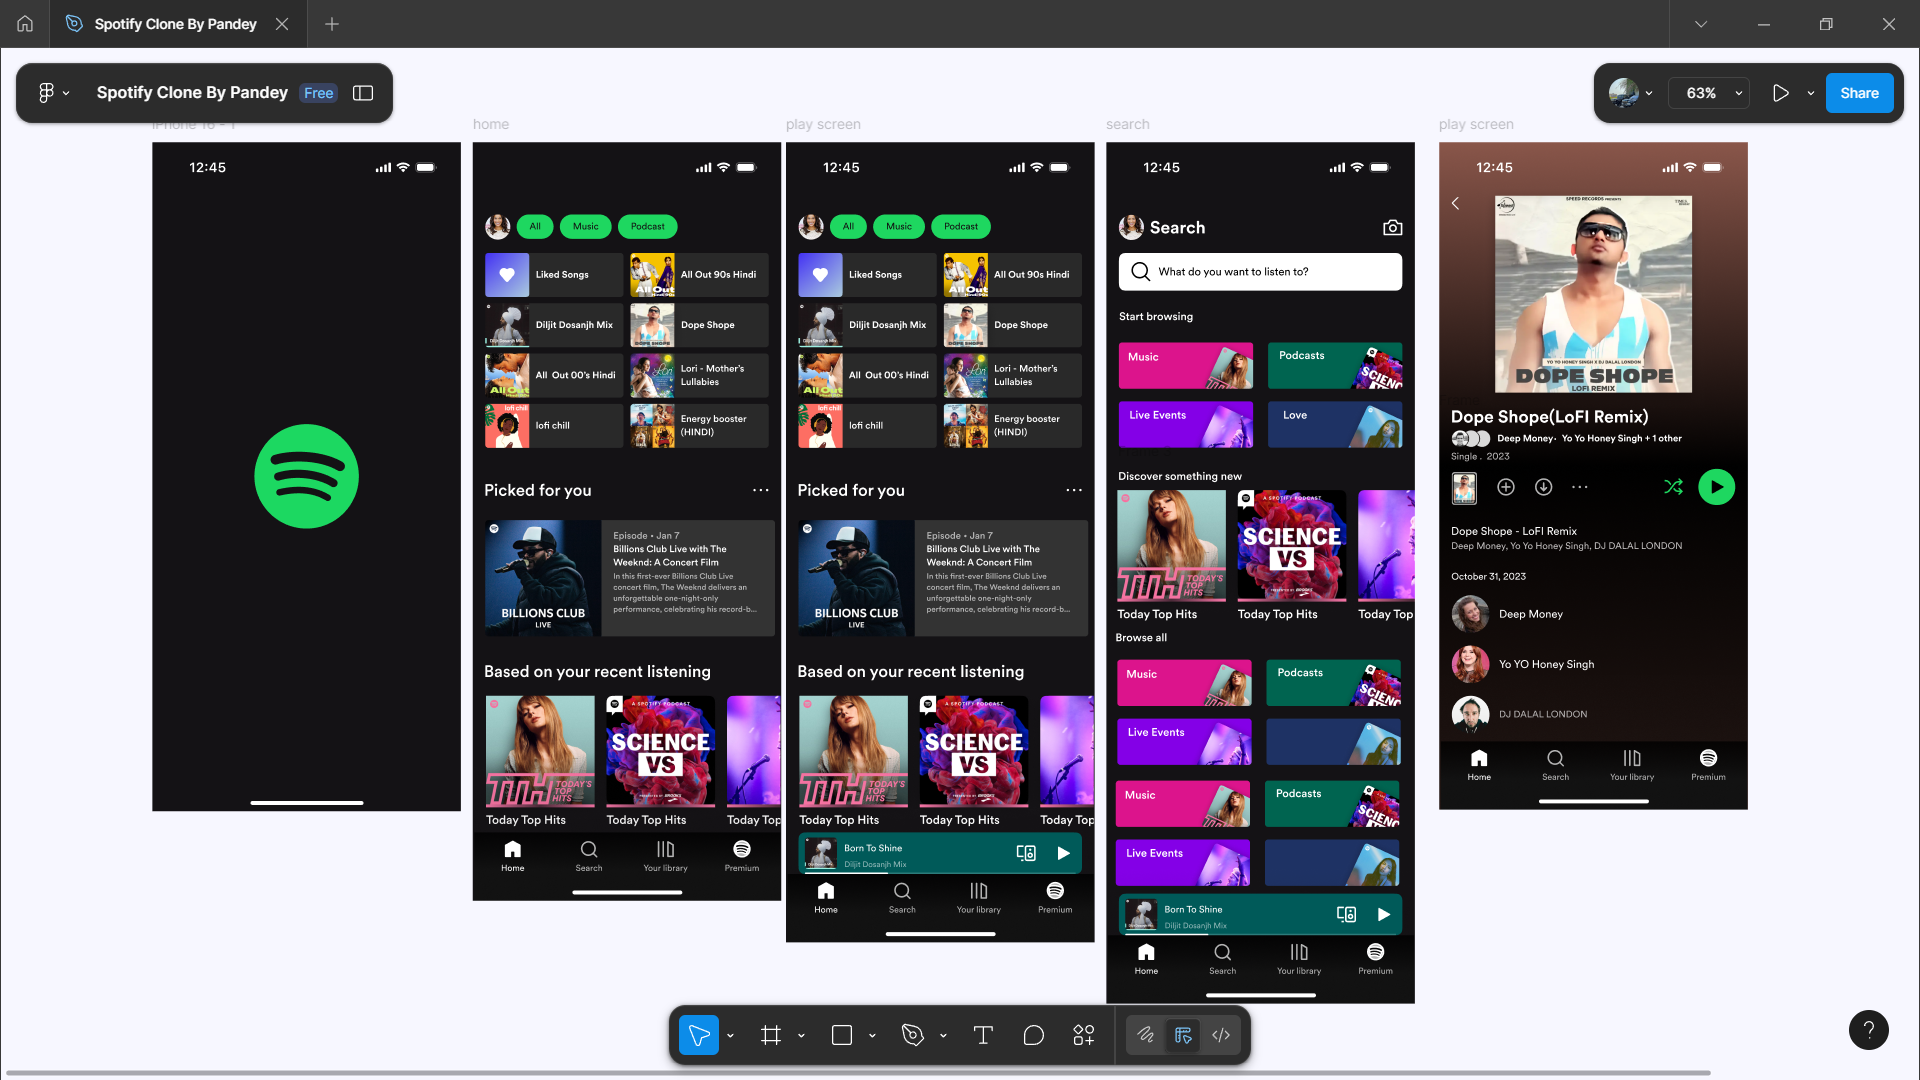This screenshot has height=1080, width=1920.
Task: Click the Spotify logo on splash screen
Action: (x=306, y=476)
